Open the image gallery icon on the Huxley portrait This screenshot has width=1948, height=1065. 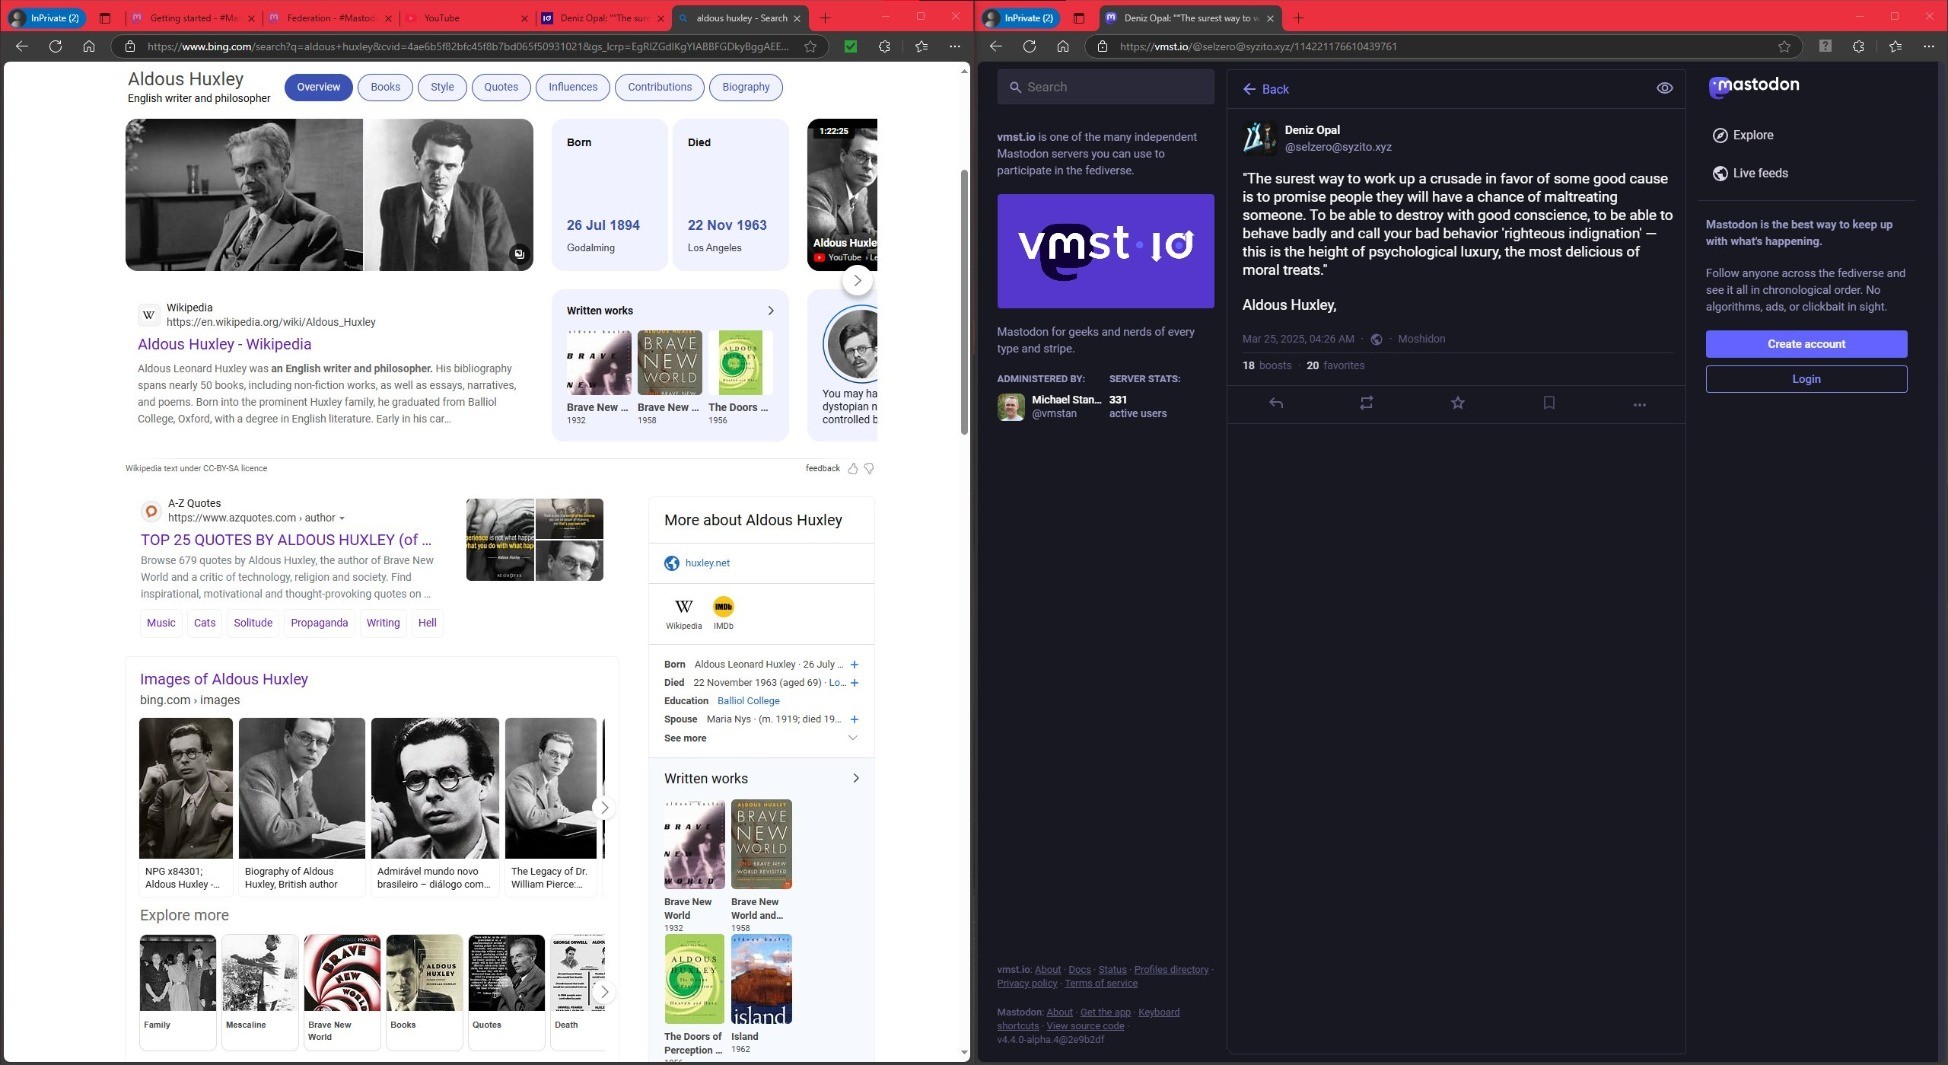tap(519, 254)
